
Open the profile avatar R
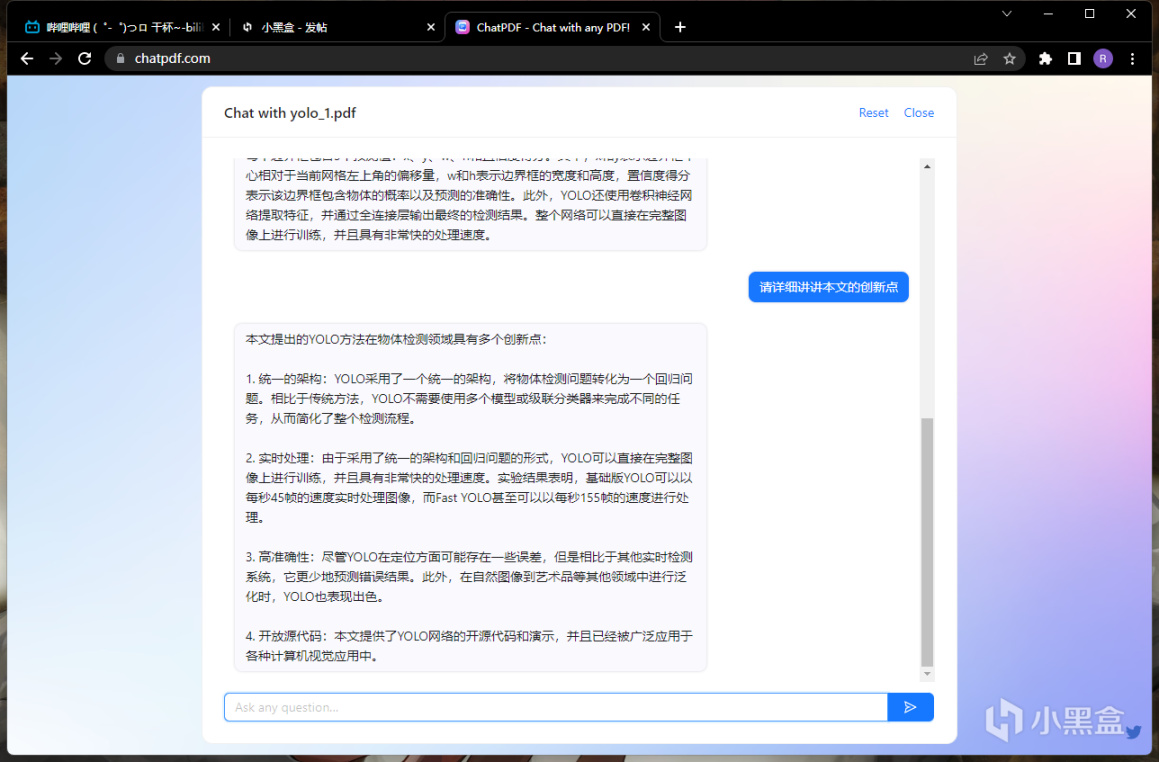(x=1103, y=58)
